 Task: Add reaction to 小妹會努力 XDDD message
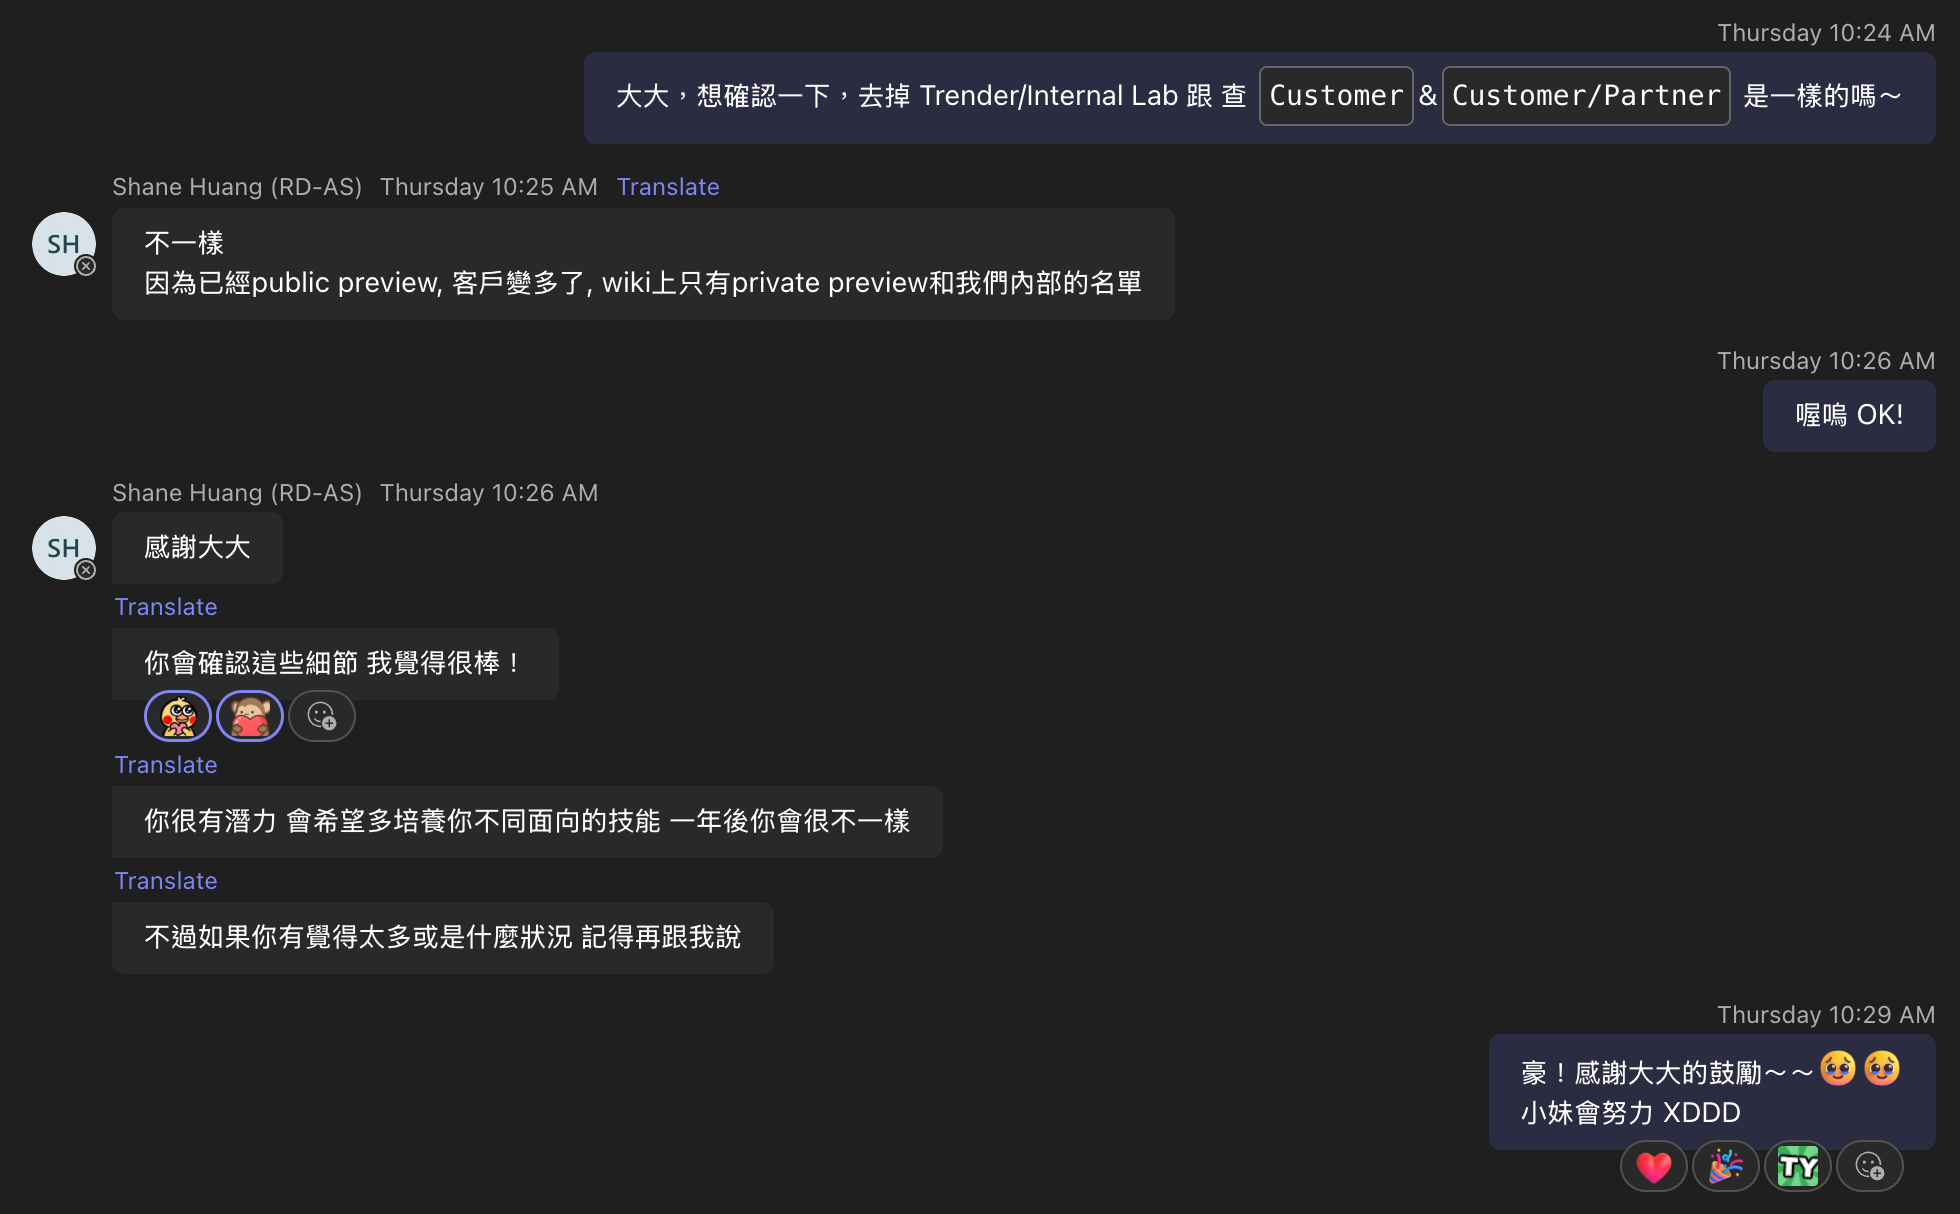[1869, 1166]
